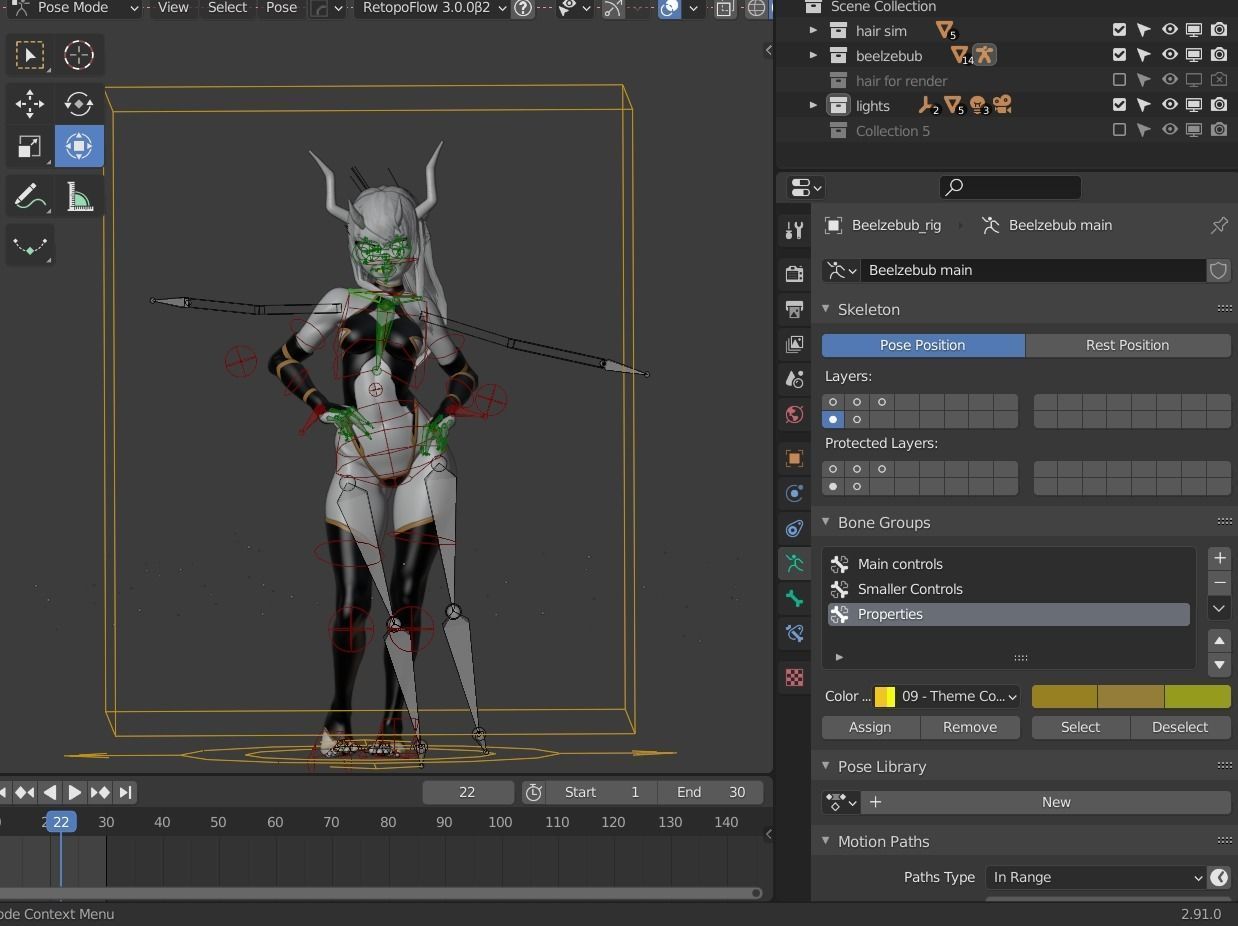Open the Pose menu

tap(281, 8)
